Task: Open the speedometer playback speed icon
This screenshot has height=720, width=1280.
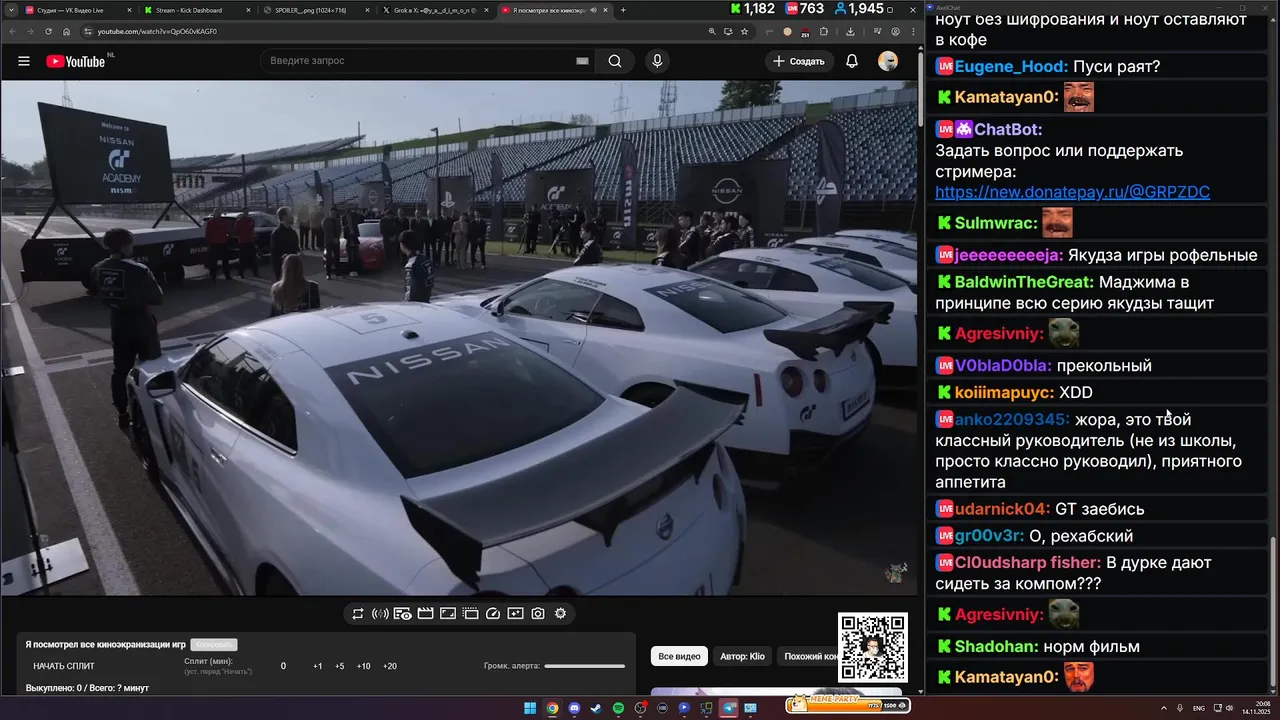Action: click(x=493, y=614)
